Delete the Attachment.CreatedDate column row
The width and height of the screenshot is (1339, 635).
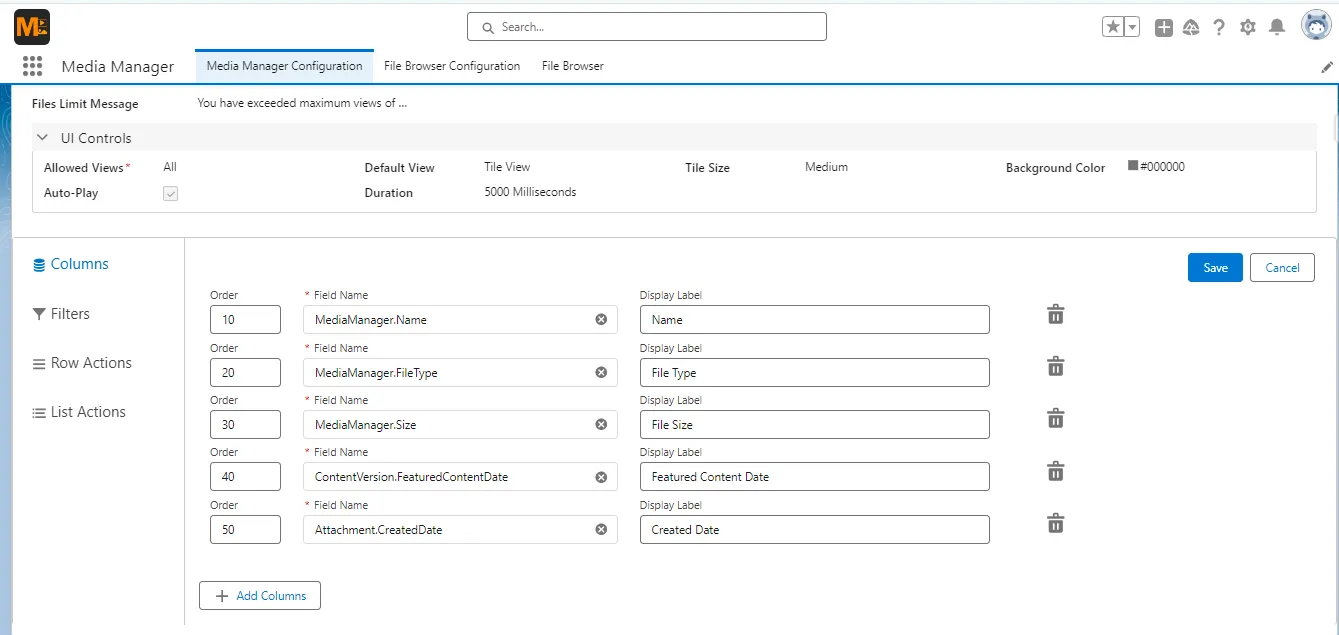(1055, 524)
